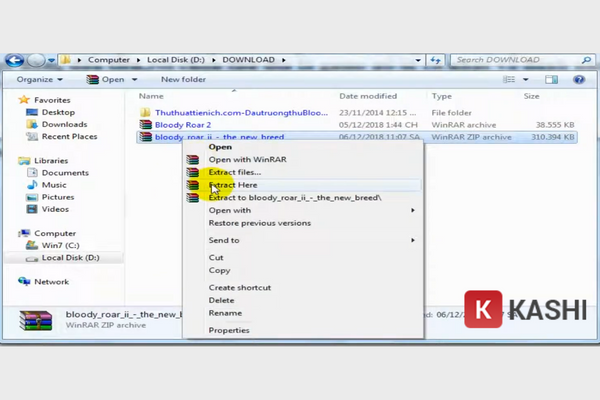This screenshot has height=400, width=600.
Task: Click the WinRAR icon beside Extract Here
Action: point(193,185)
